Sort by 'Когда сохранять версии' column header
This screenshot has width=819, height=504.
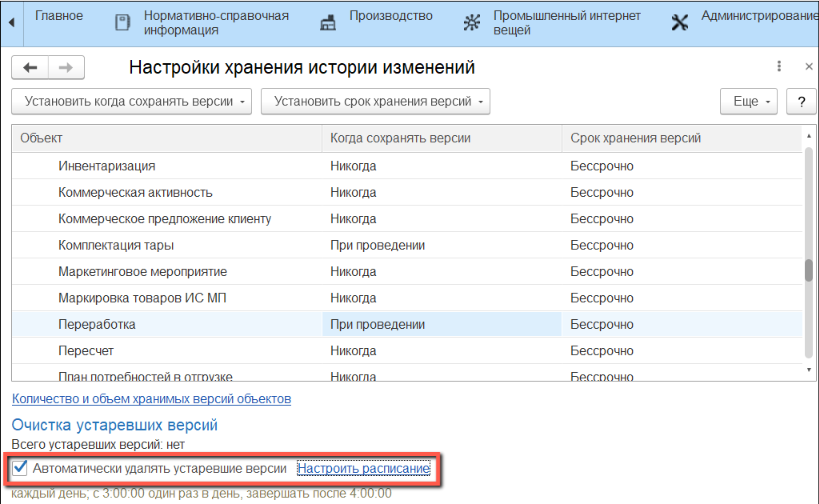[x=400, y=138]
